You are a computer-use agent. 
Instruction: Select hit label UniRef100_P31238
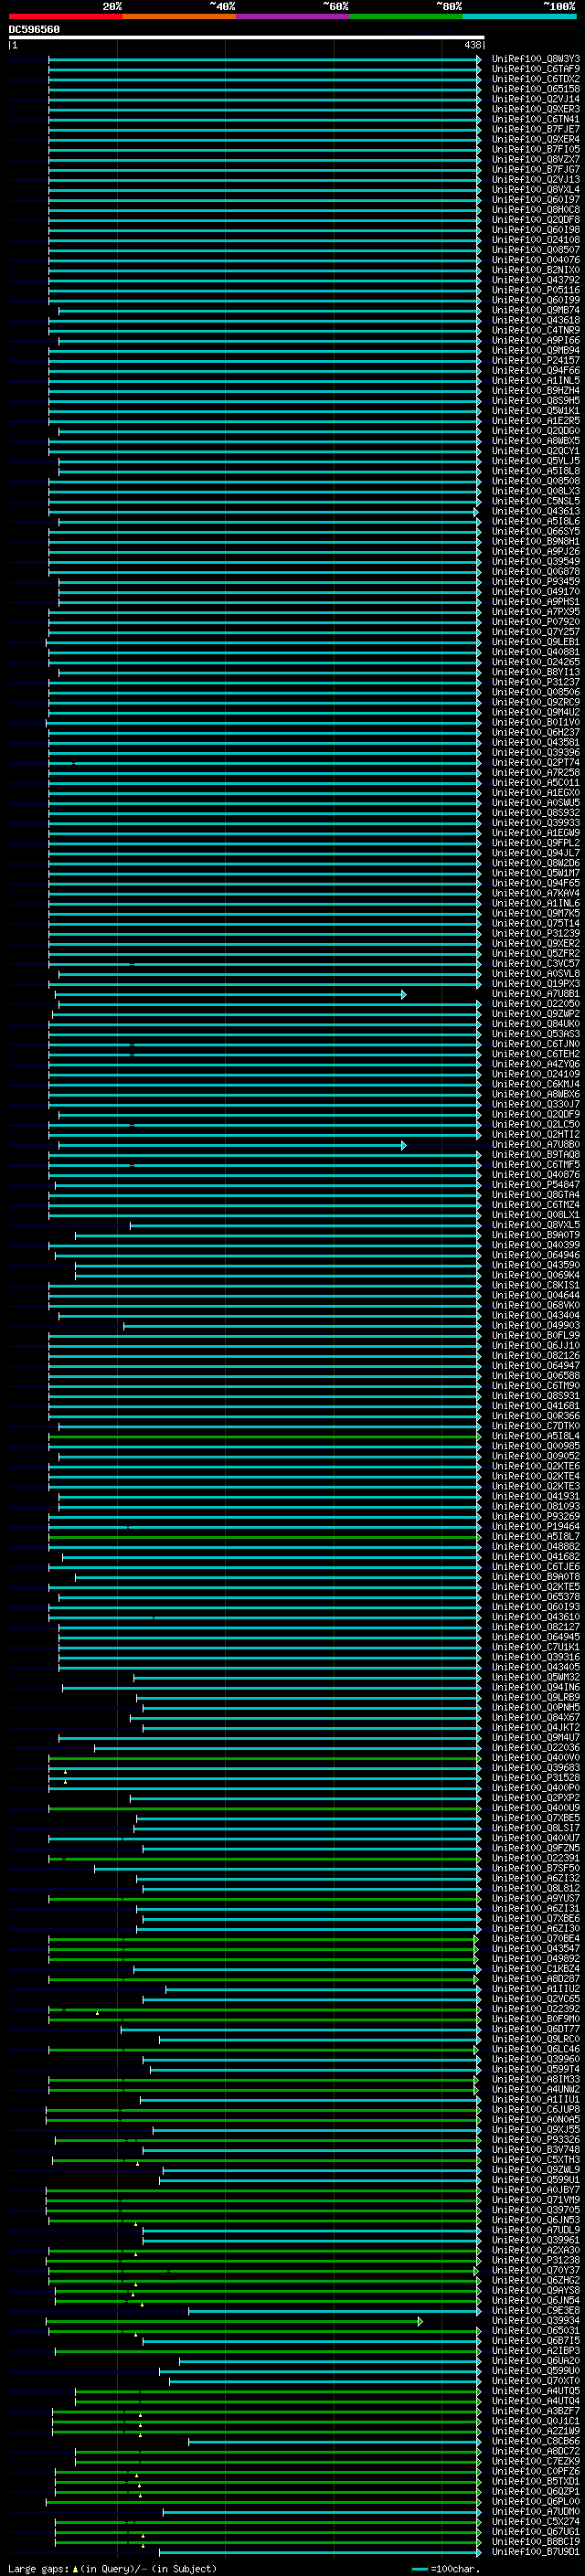[x=536, y=2259]
